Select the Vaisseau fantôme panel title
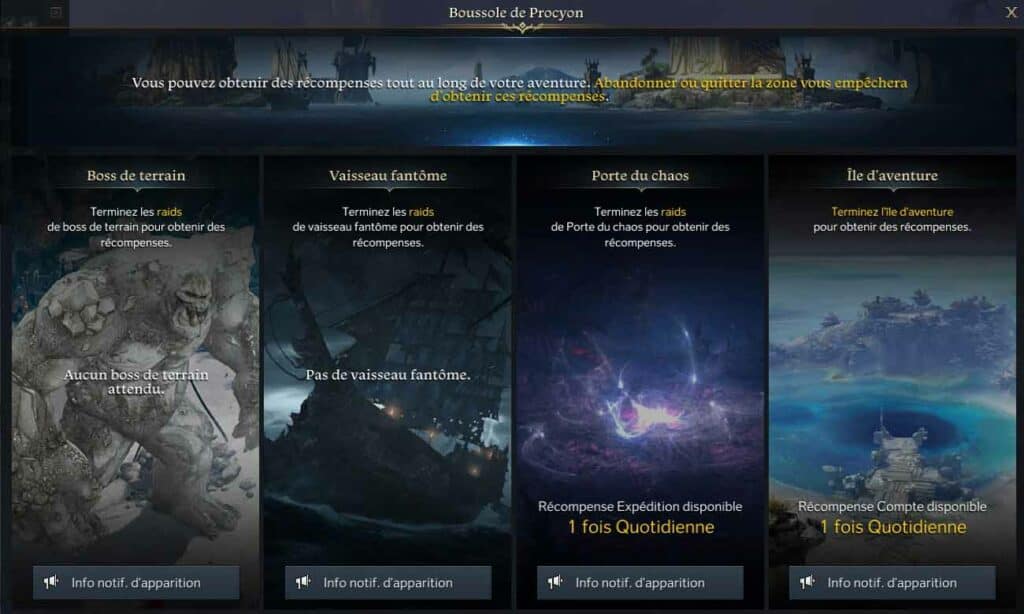Image resolution: width=1024 pixels, height=614 pixels. pyautogui.click(x=388, y=175)
